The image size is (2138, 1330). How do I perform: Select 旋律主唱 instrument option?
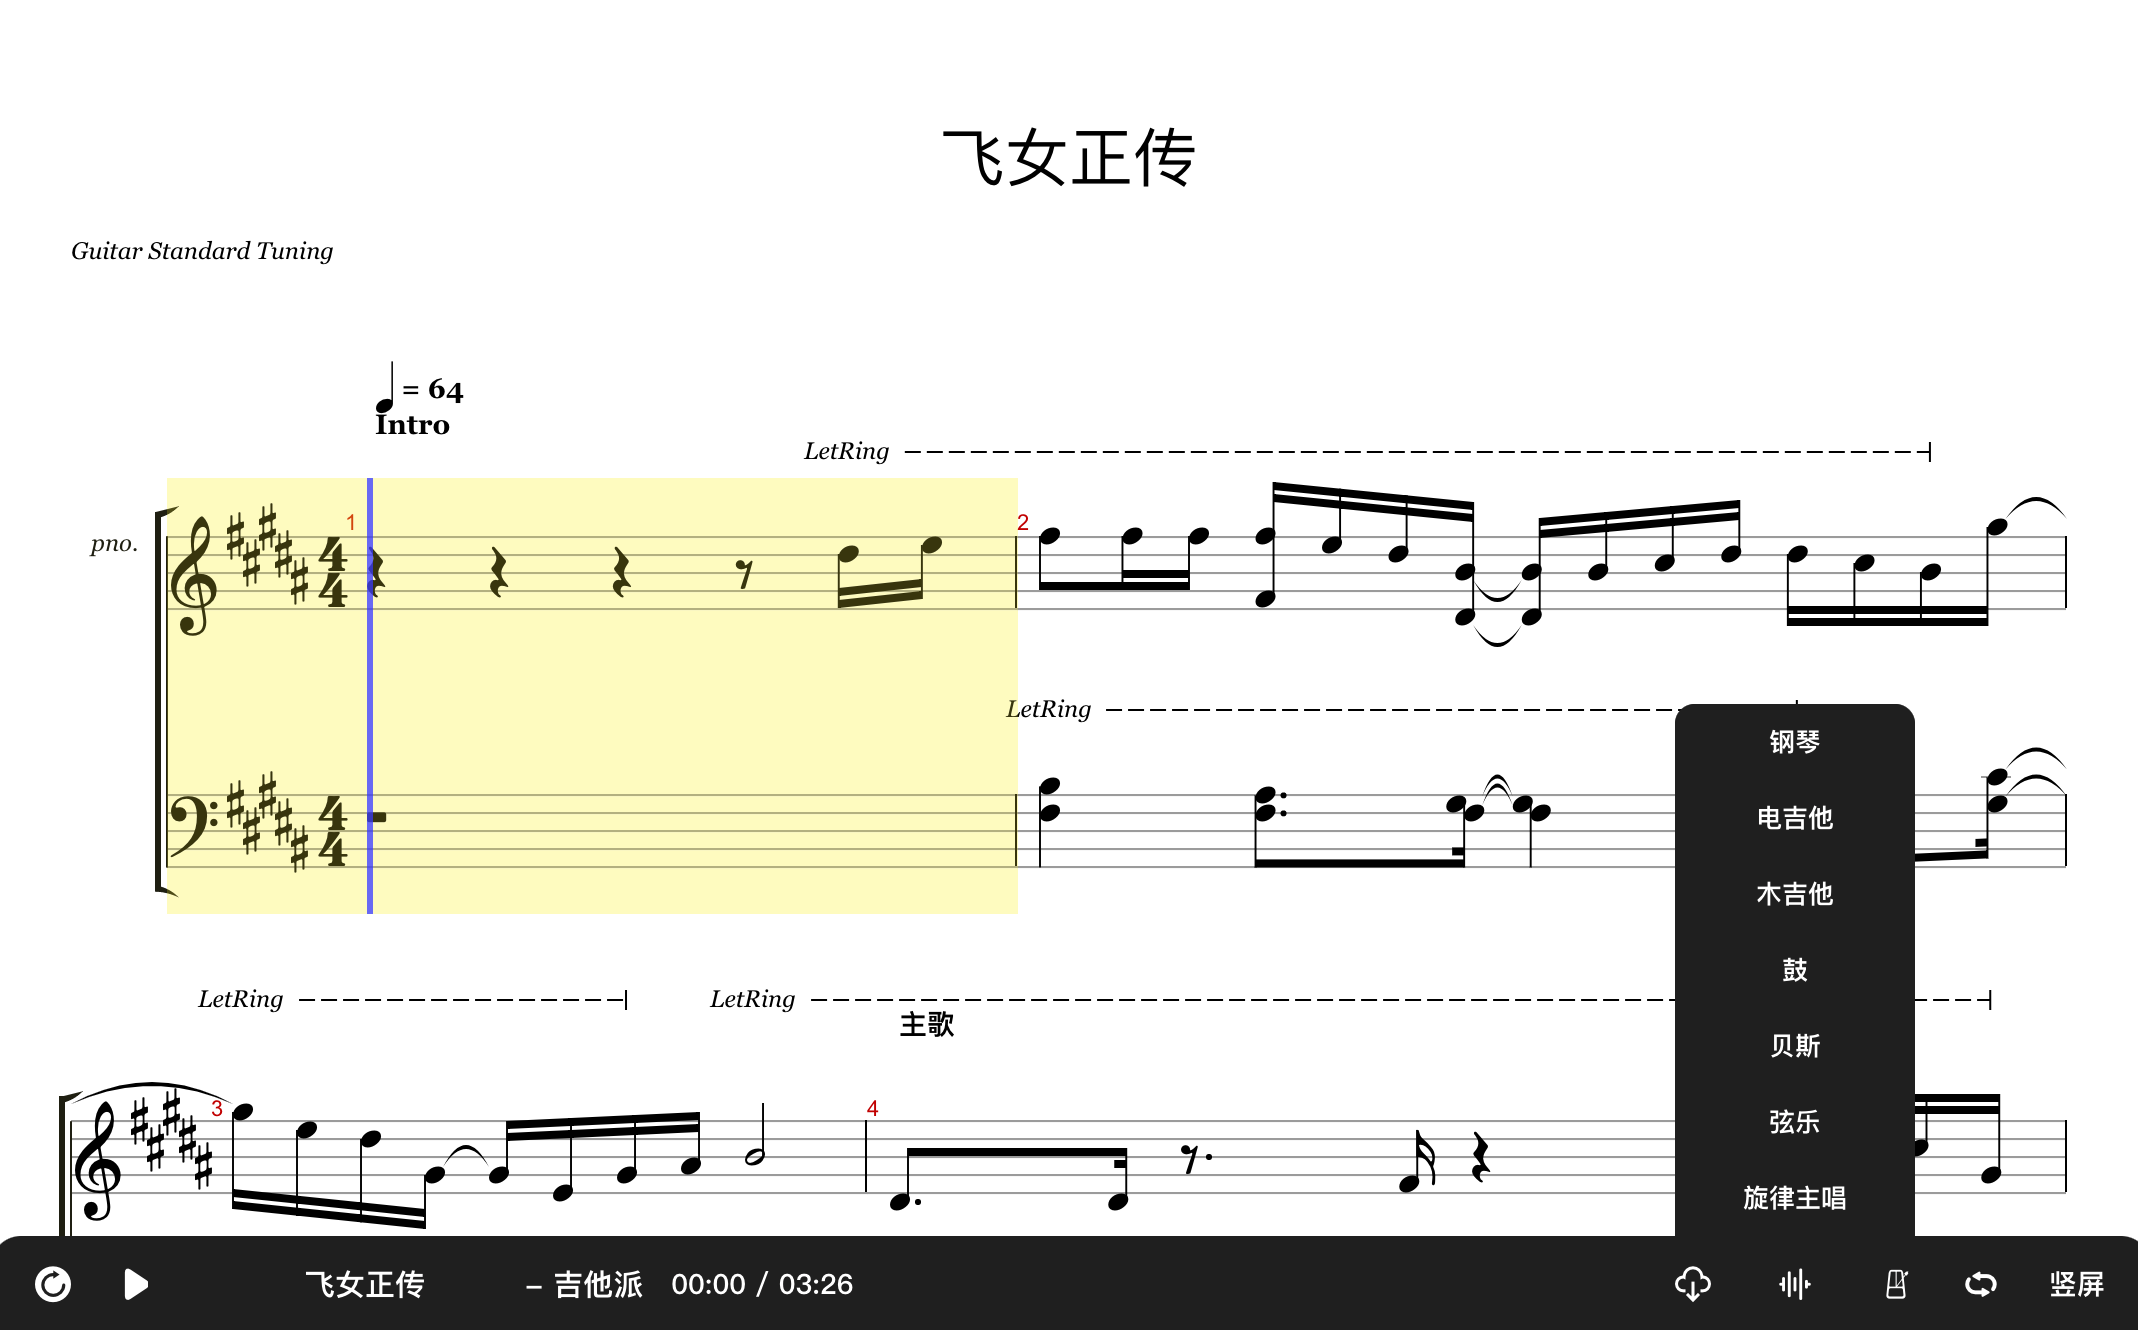(x=1795, y=1198)
